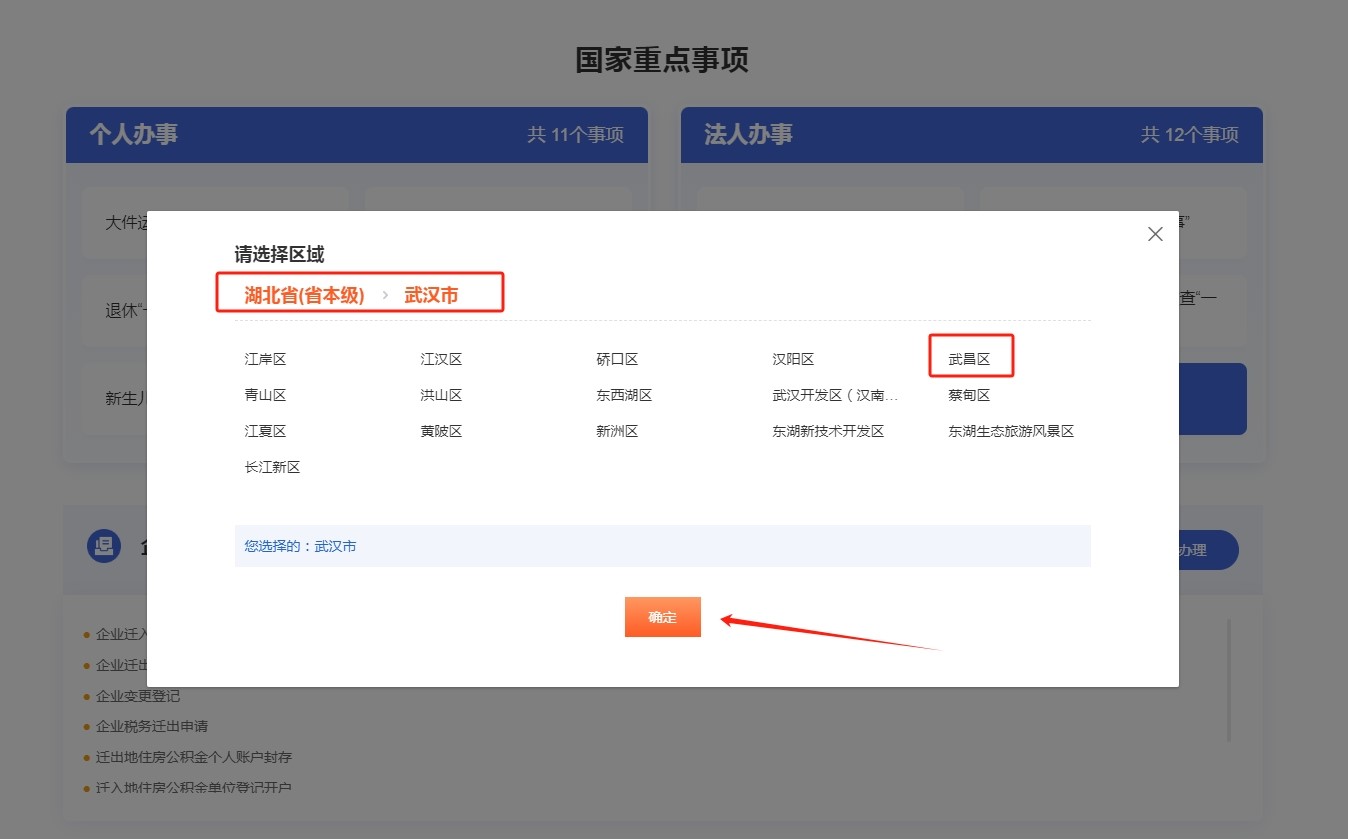This screenshot has height=839, width=1348.
Task: Select 武昌区 district
Action: [x=969, y=359]
